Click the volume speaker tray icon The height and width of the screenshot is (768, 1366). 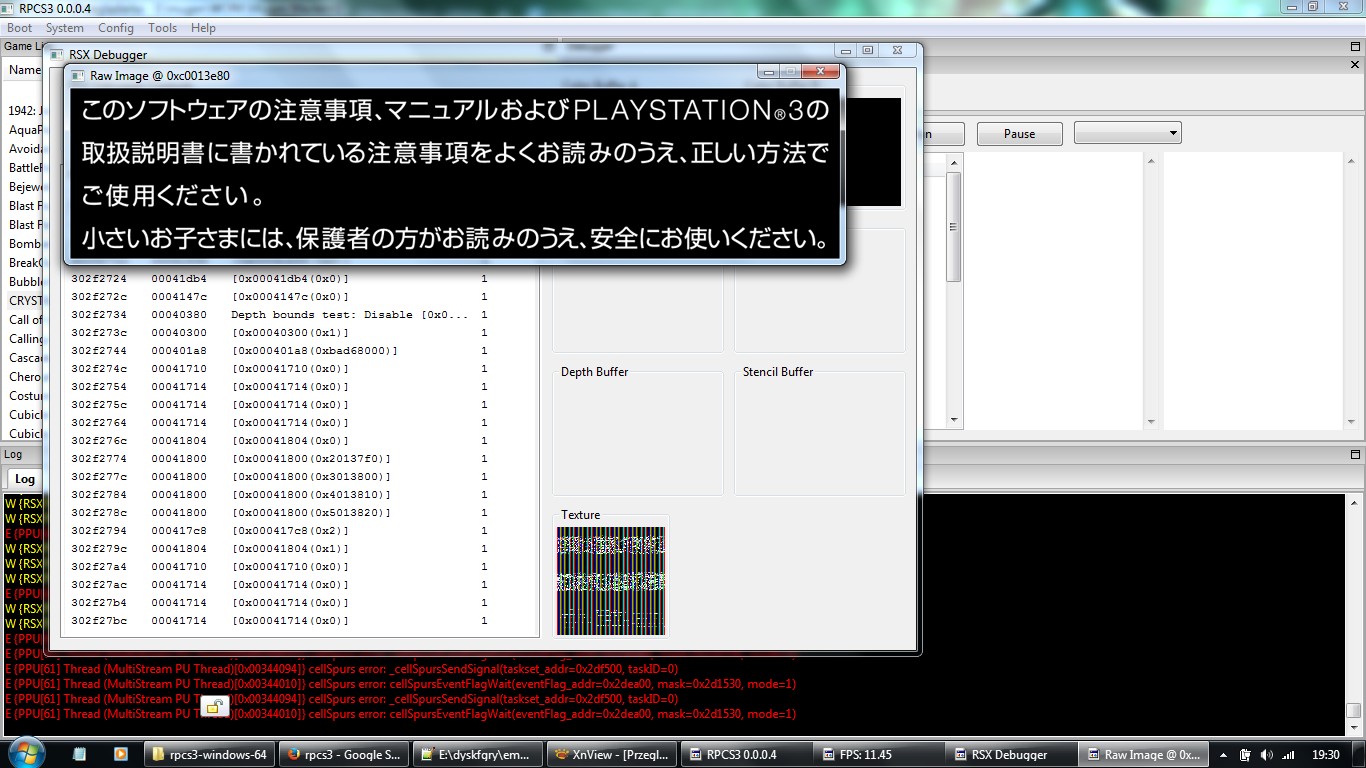tap(1268, 754)
